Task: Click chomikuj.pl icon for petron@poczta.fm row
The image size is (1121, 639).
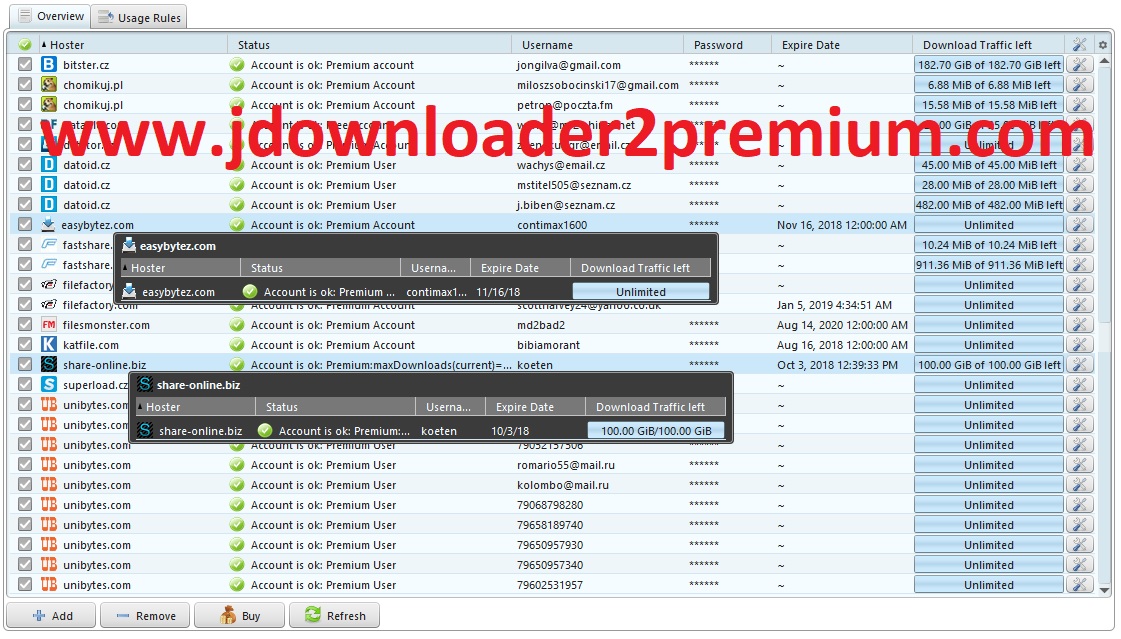Action: (49, 104)
